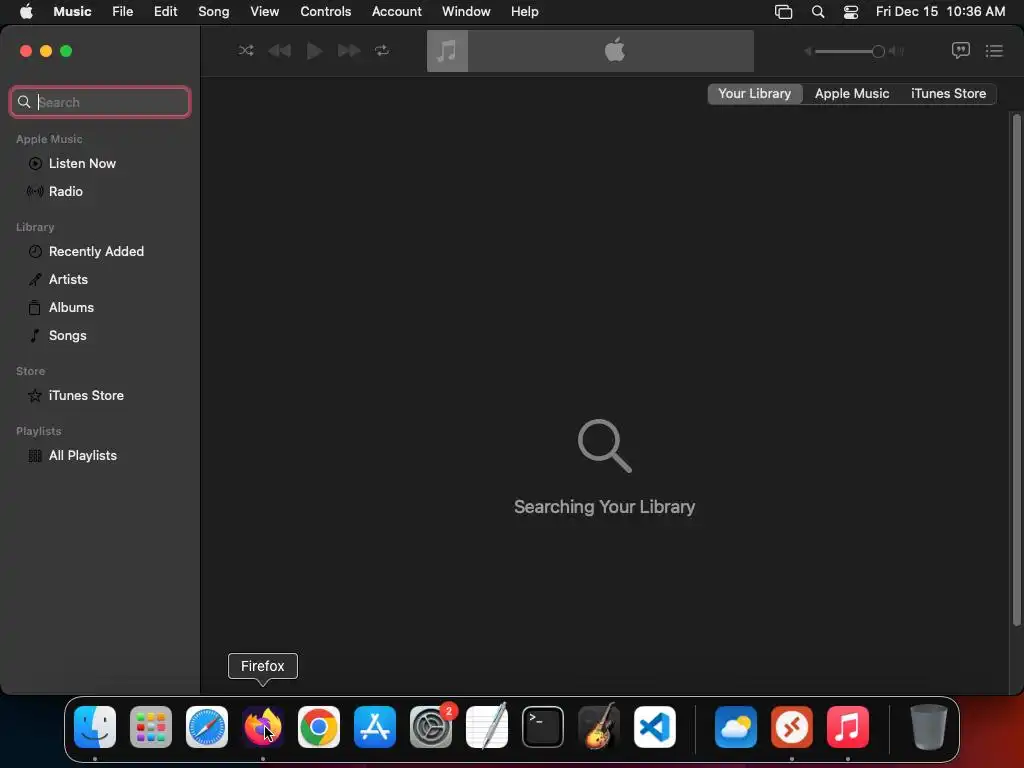Open the Help menu
The width and height of the screenshot is (1024, 768).
click(x=524, y=11)
